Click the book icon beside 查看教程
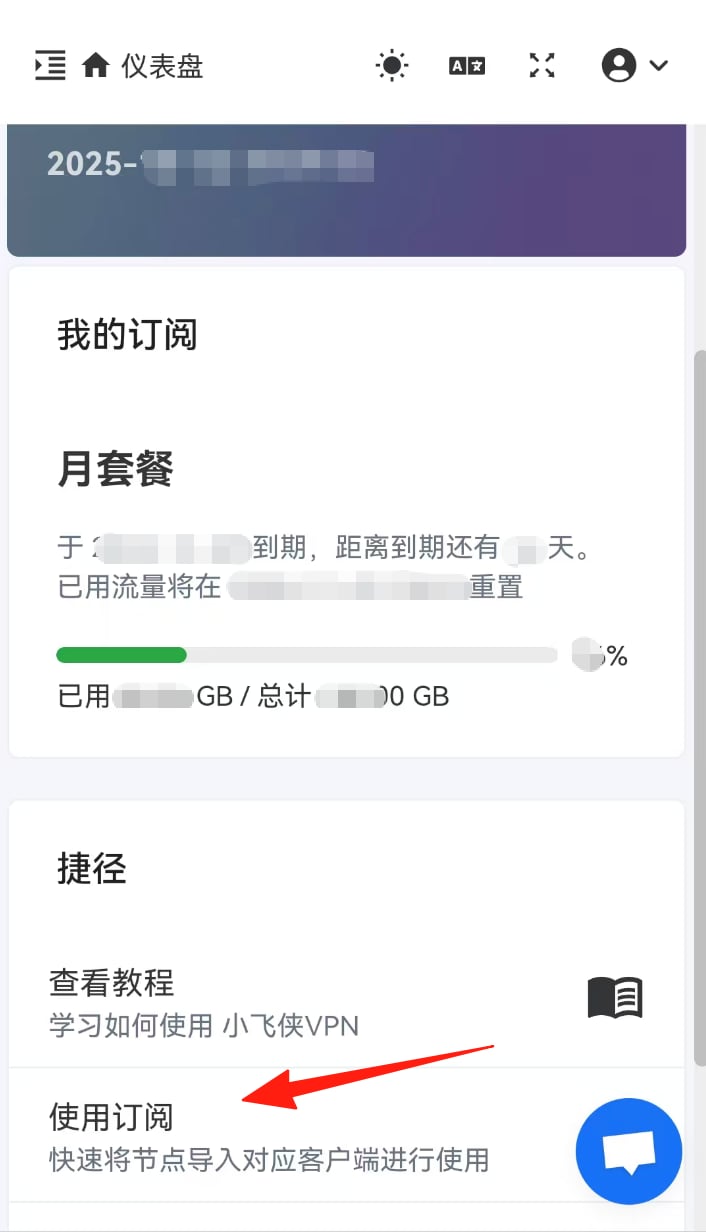706x1232 pixels. [x=614, y=997]
